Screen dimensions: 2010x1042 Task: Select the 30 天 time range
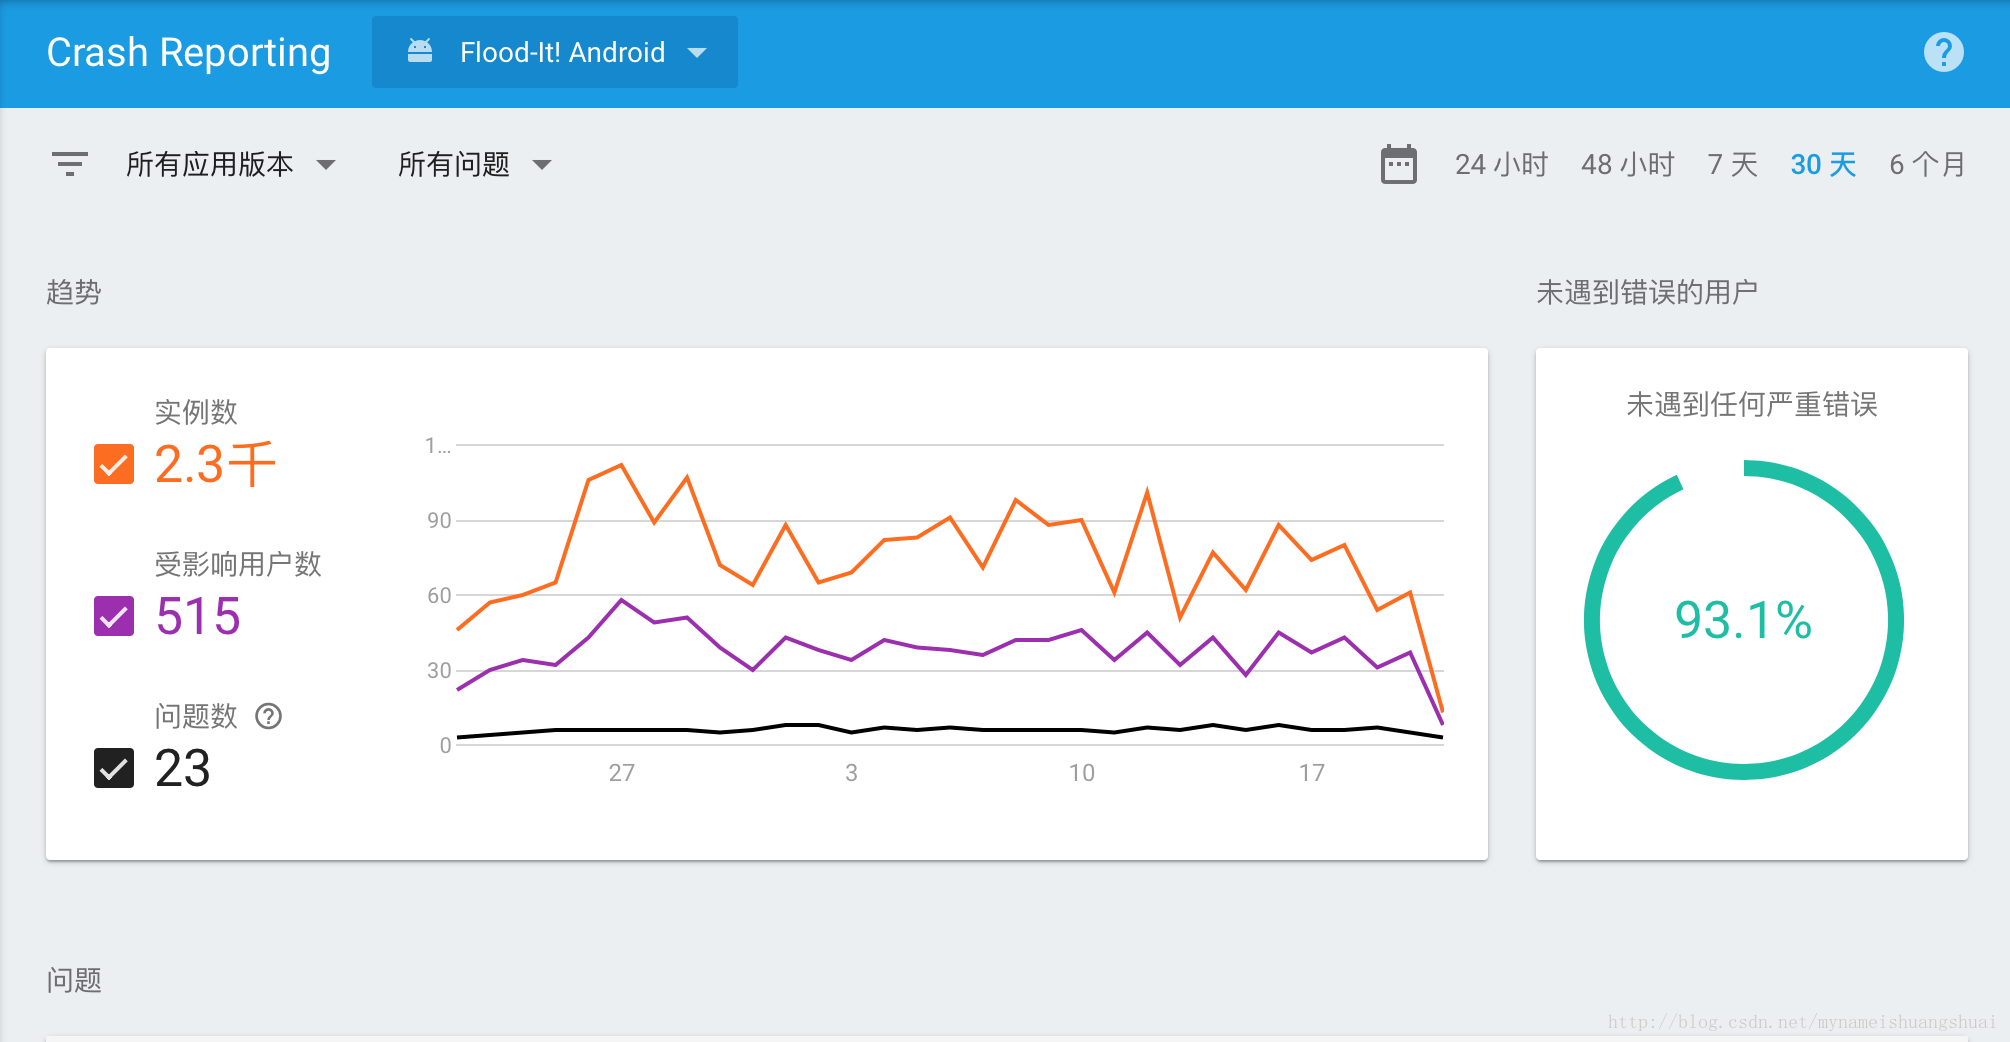tap(1822, 164)
